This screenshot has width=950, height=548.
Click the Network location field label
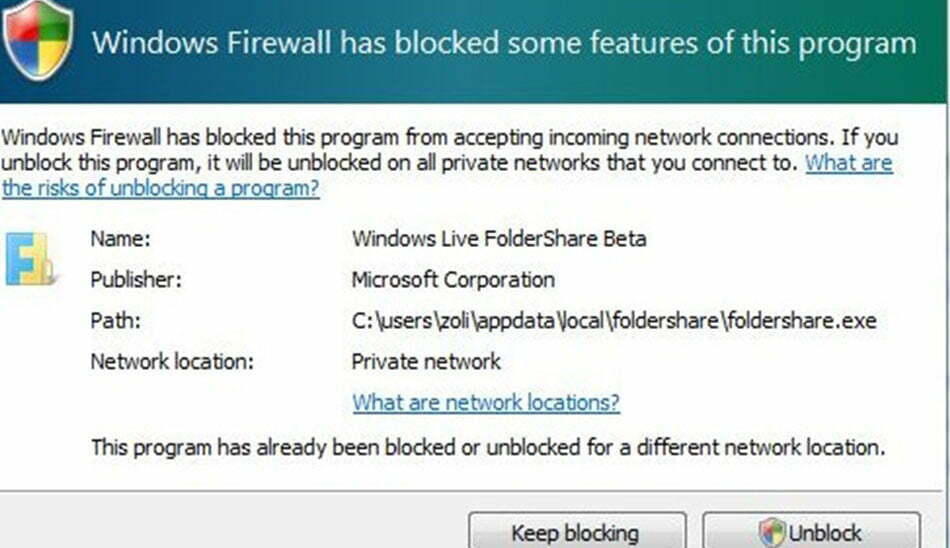point(172,361)
